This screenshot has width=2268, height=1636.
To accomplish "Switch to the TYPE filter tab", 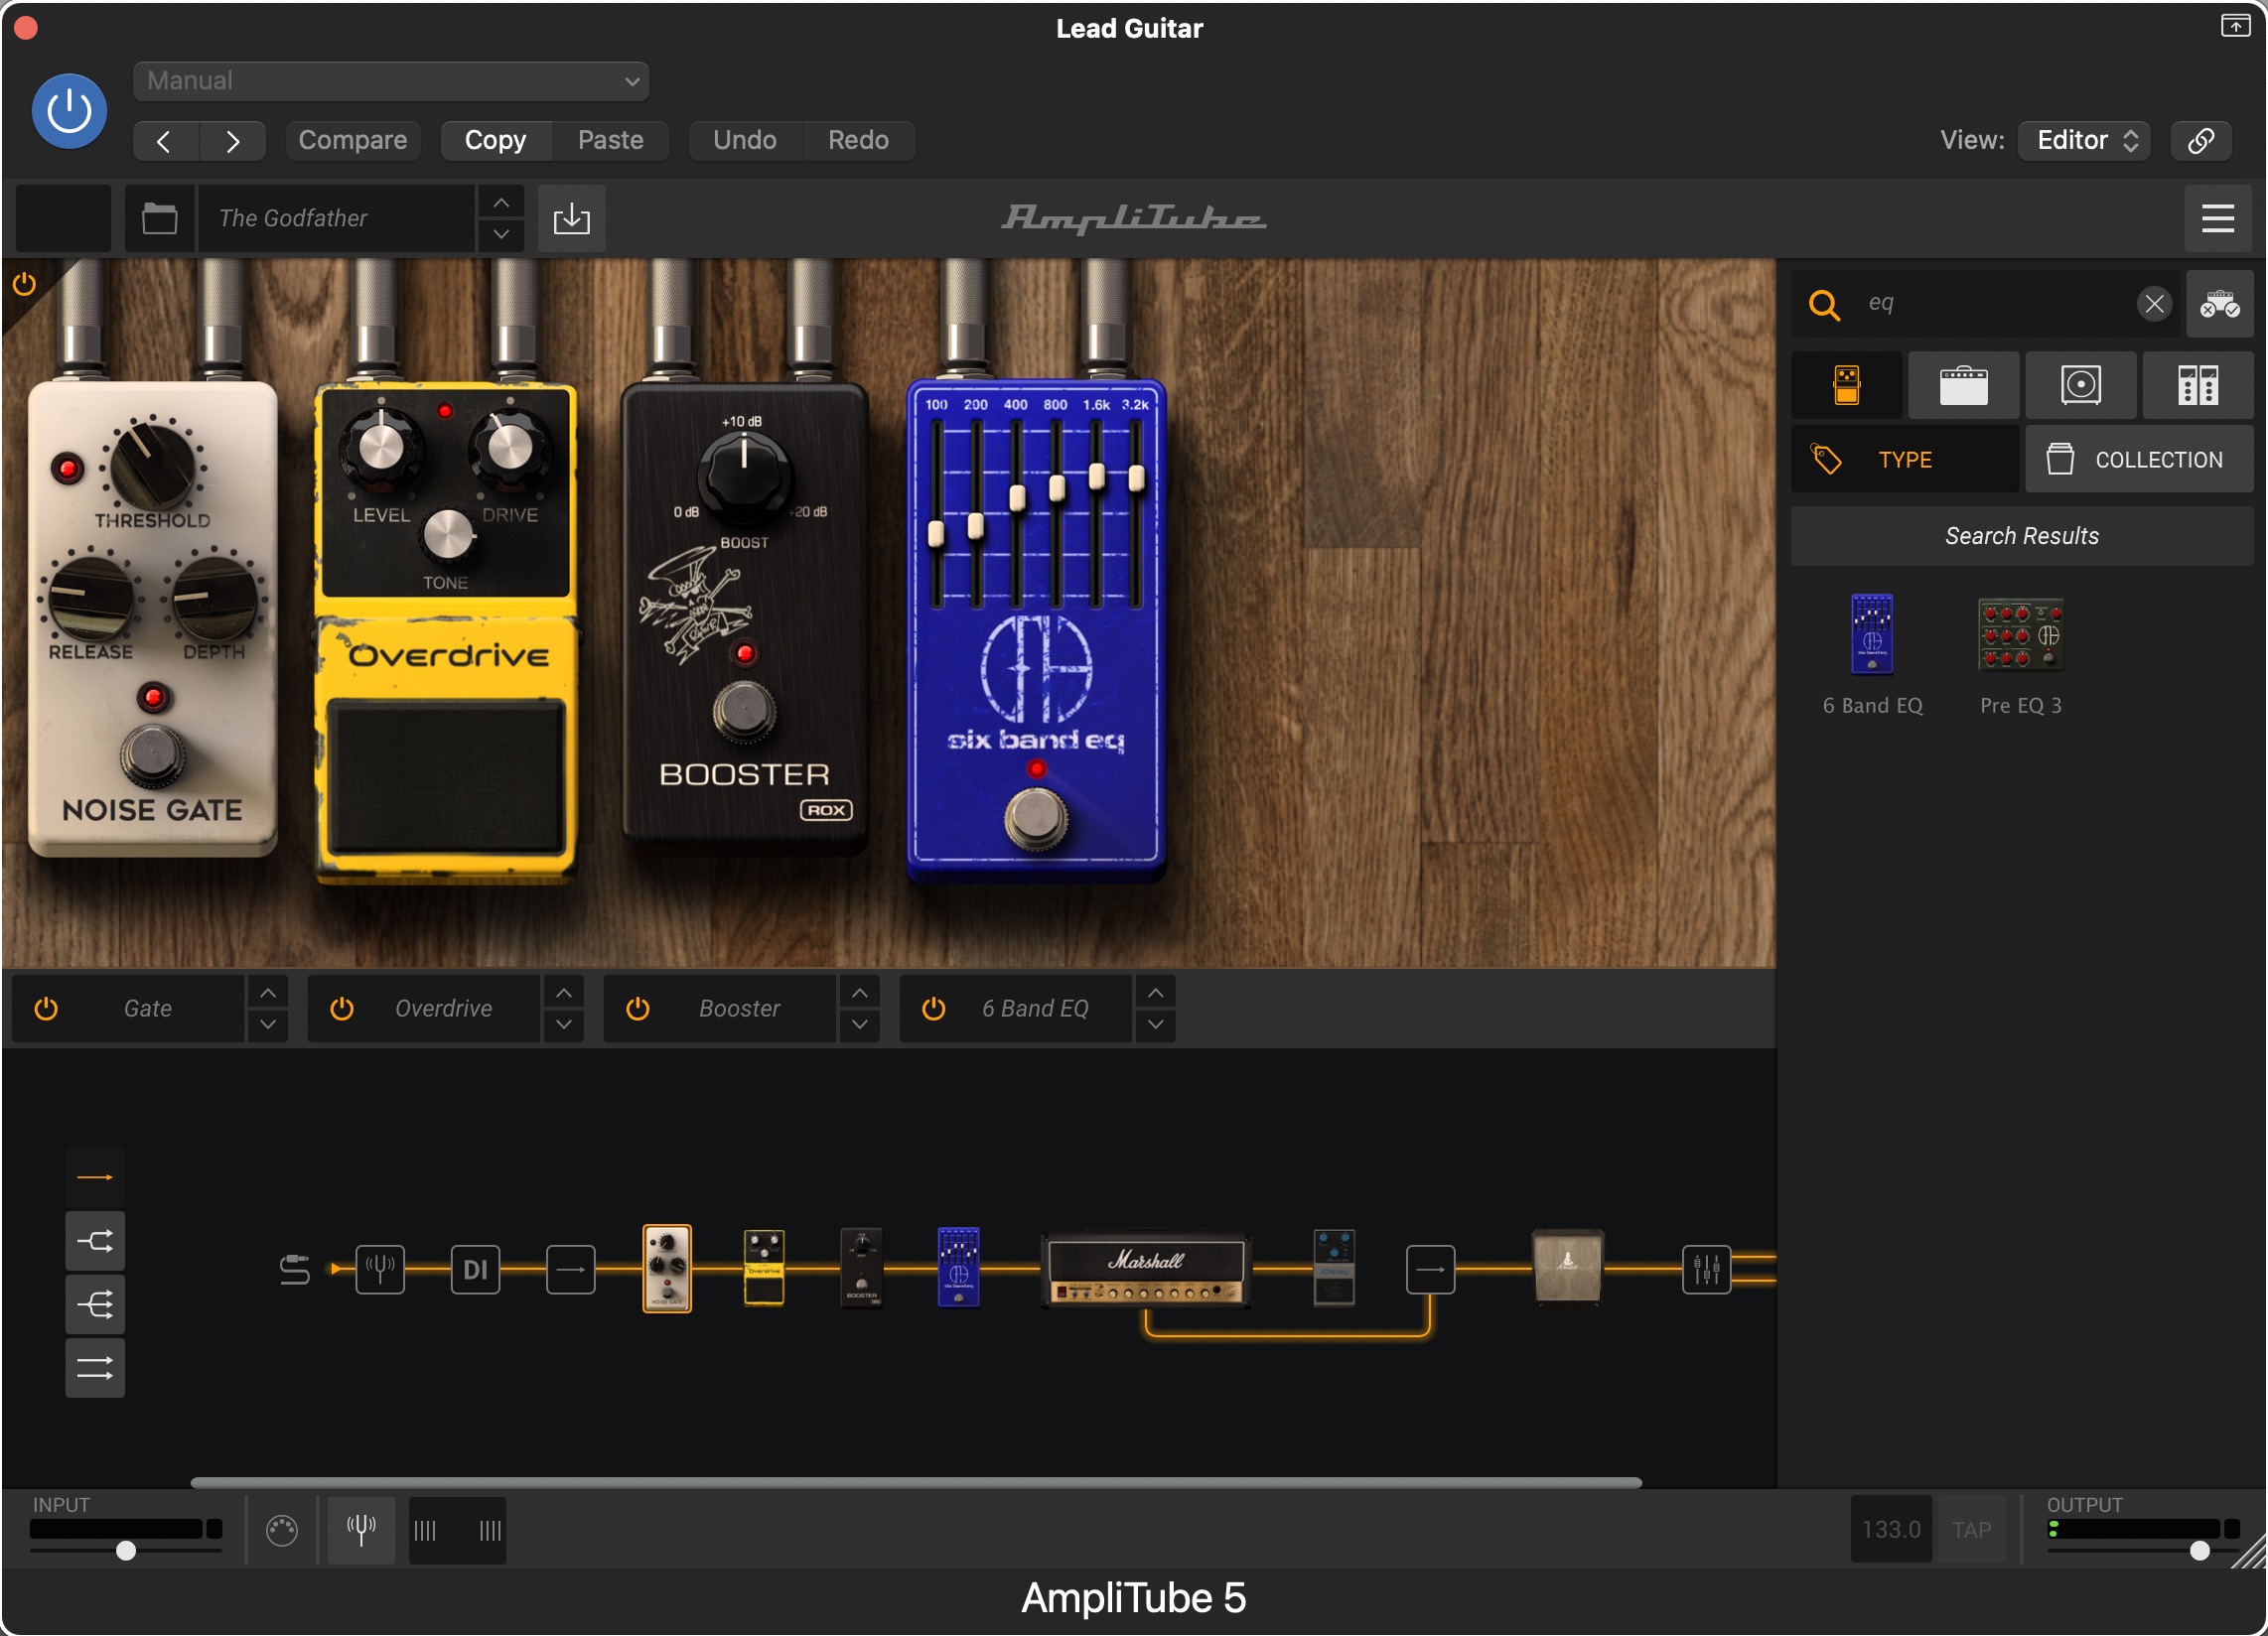I will click(1905, 460).
